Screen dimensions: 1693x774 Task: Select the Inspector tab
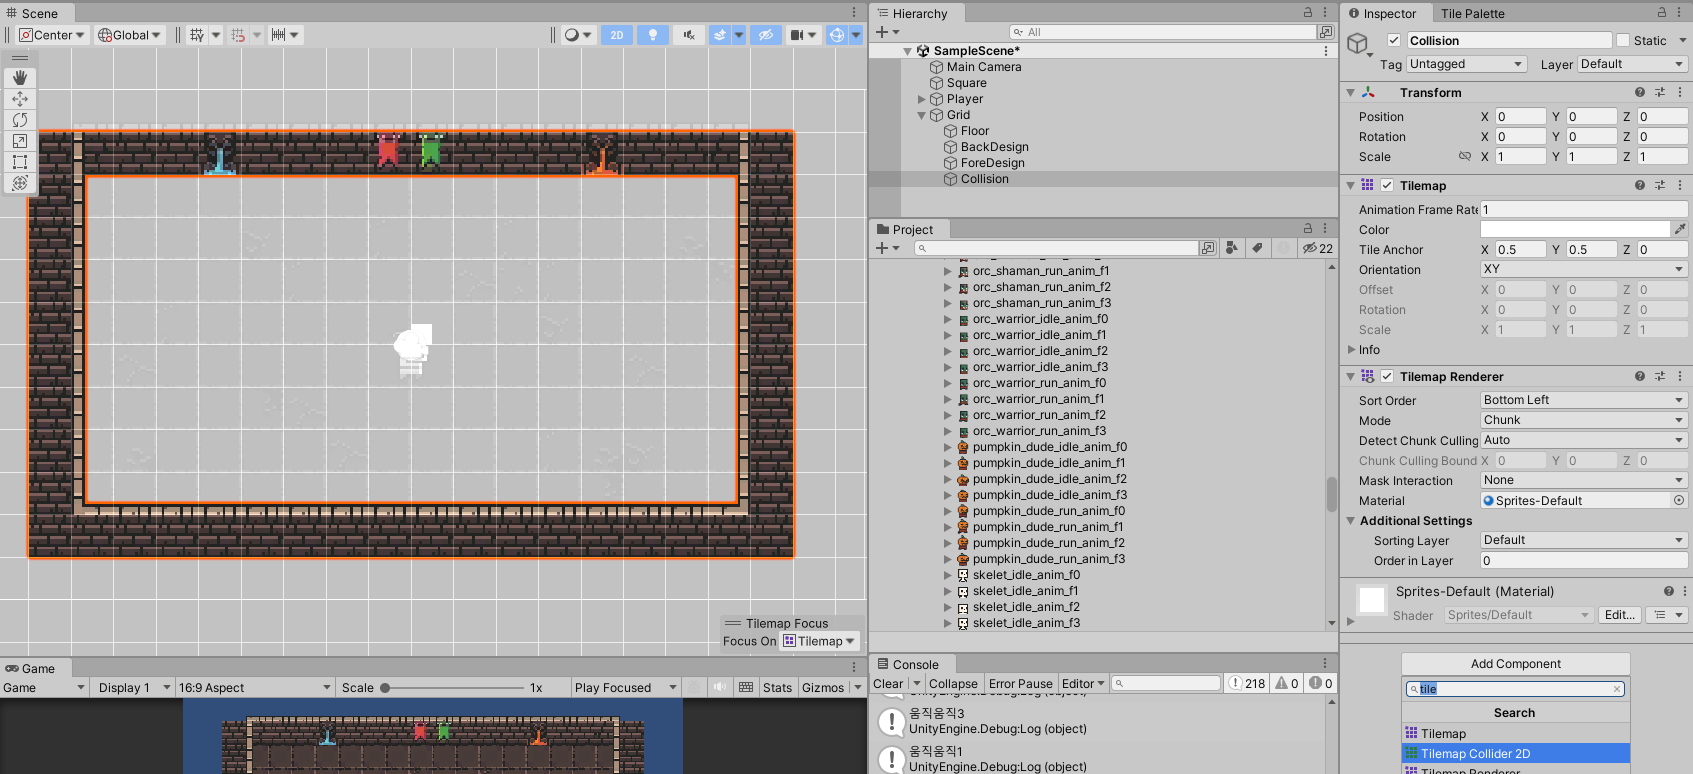tap(1382, 13)
